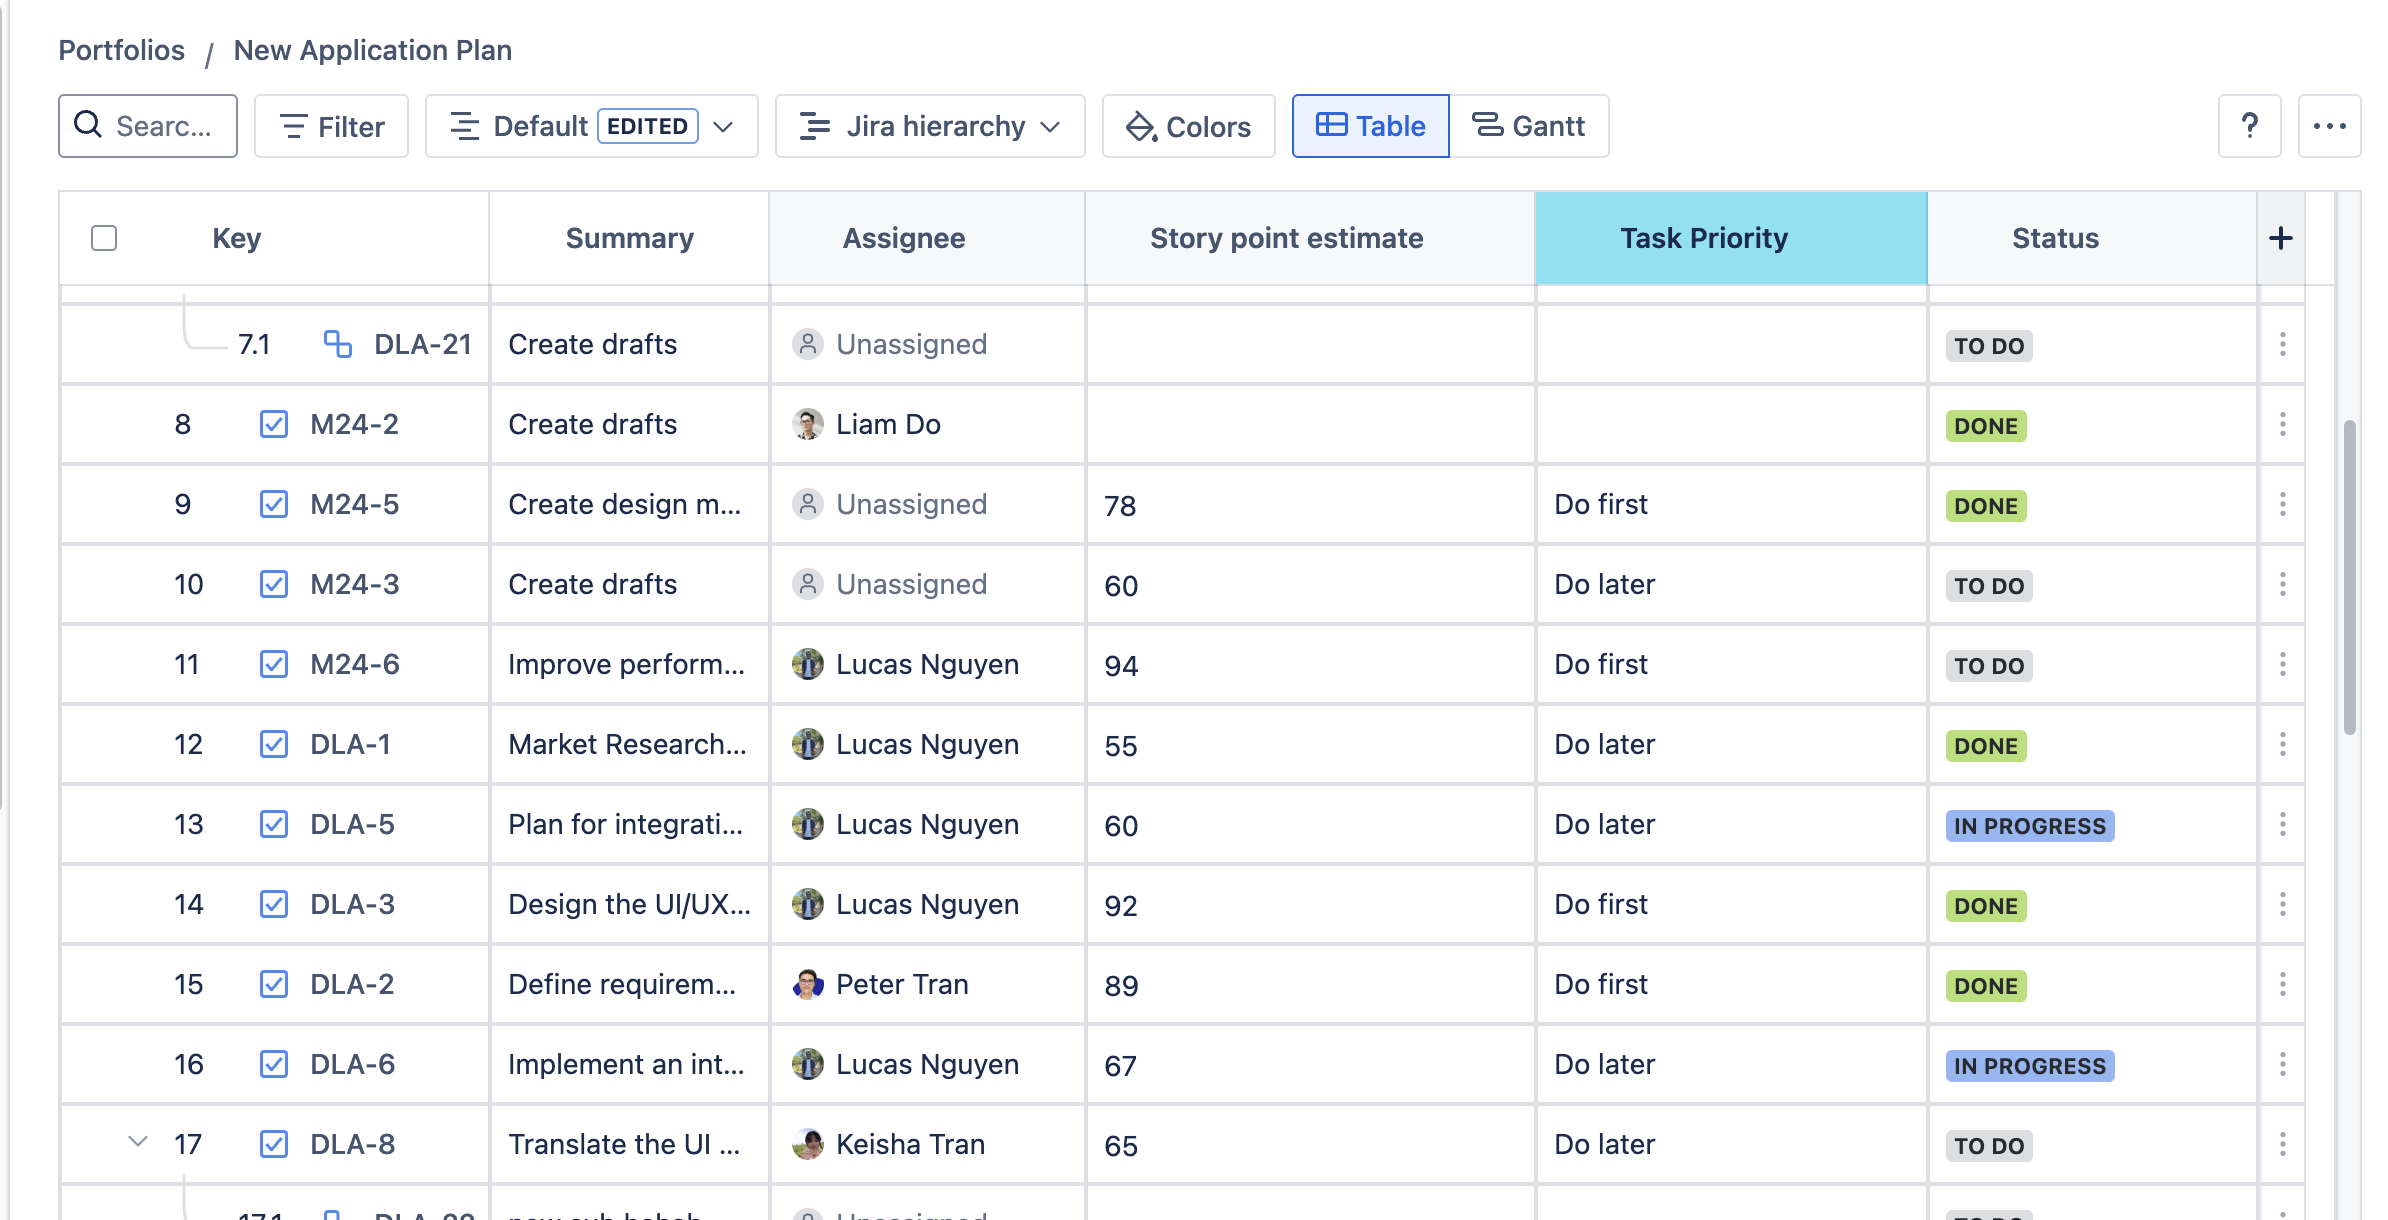Open the three-dot more options menu
The image size is (2388, 1220).
coord(2329,126)
